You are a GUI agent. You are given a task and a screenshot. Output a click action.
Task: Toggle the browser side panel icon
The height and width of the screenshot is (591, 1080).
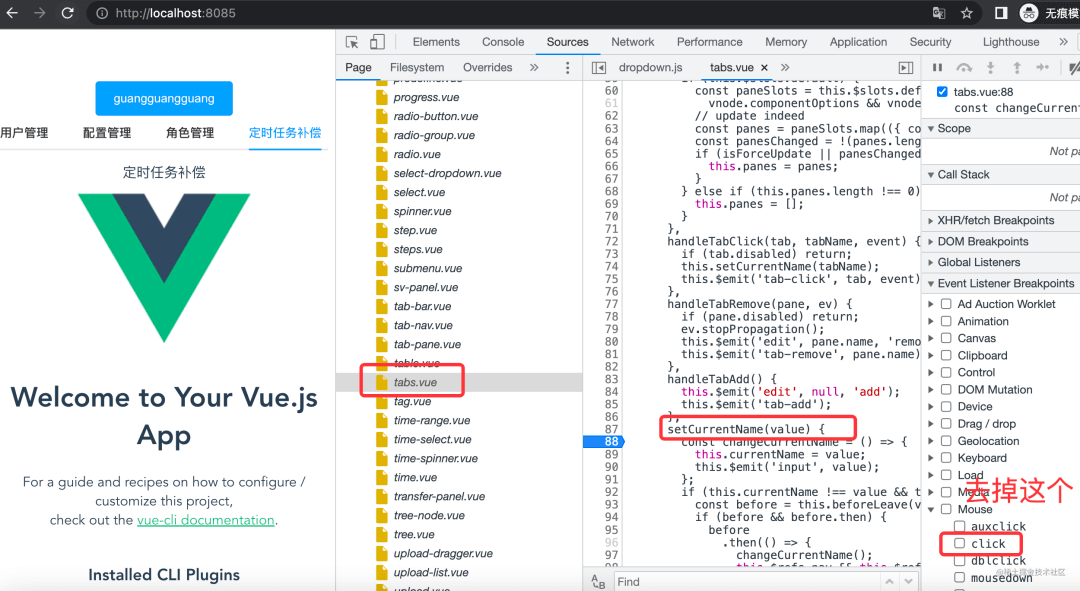click(x=1001, y=13)
